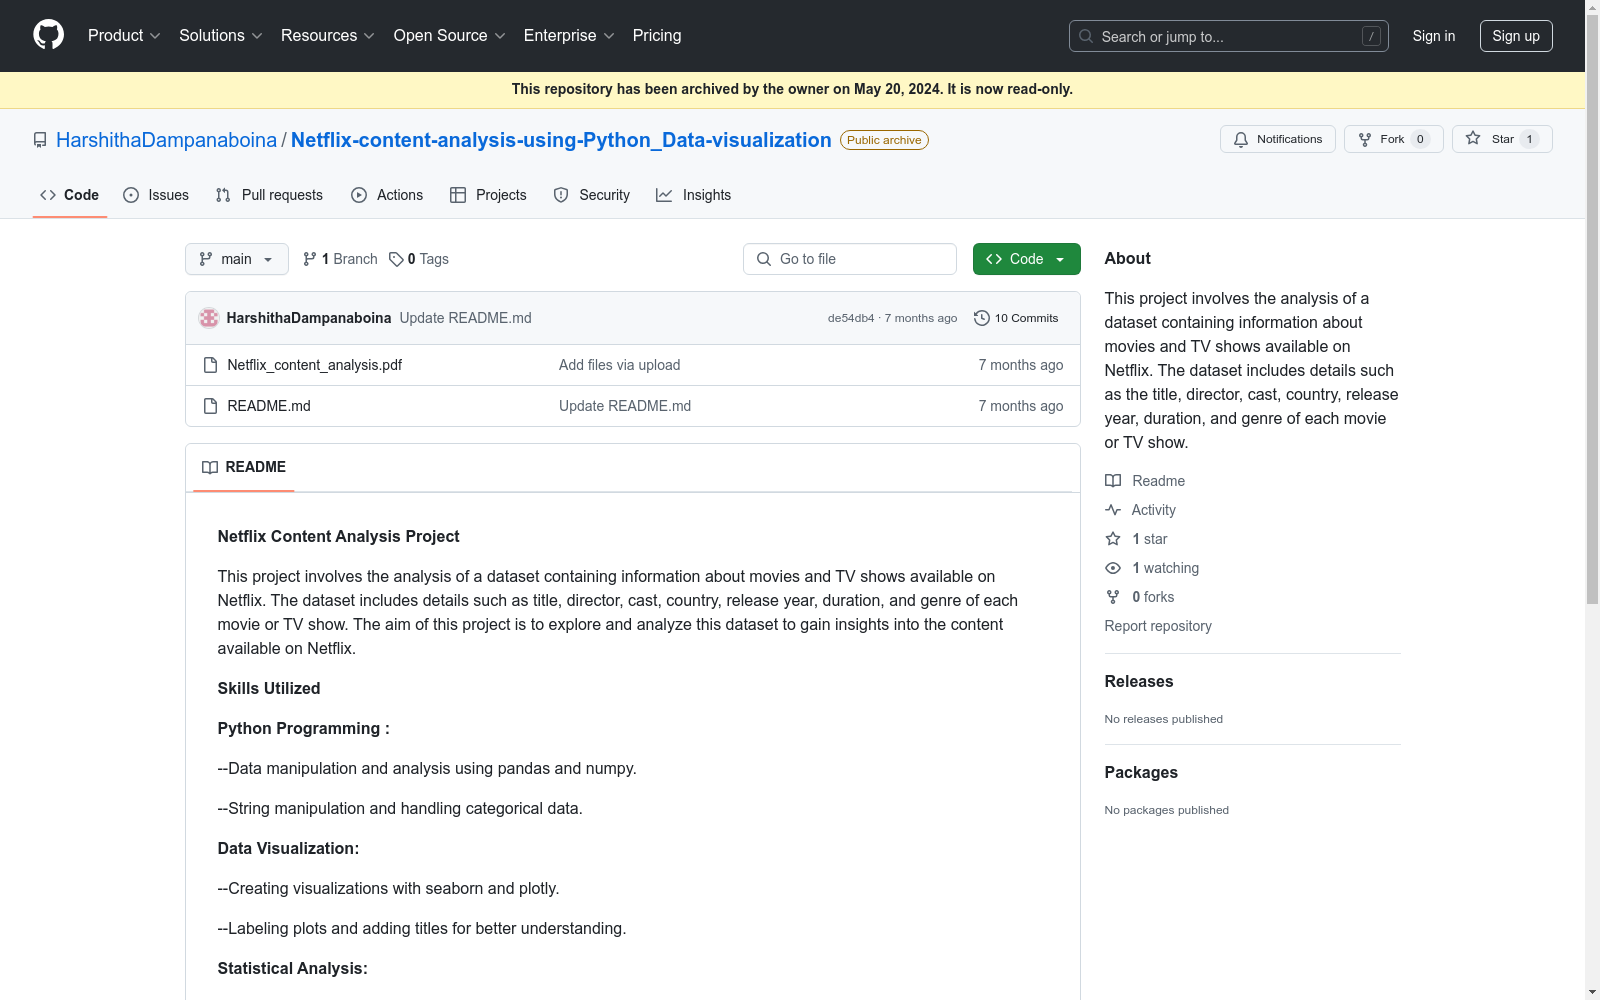Screen dimensions: 1600x1000
Task: Open HarshithaDampanaboina owner profile link
Action: pyautogui.click(x=166, y=140)
